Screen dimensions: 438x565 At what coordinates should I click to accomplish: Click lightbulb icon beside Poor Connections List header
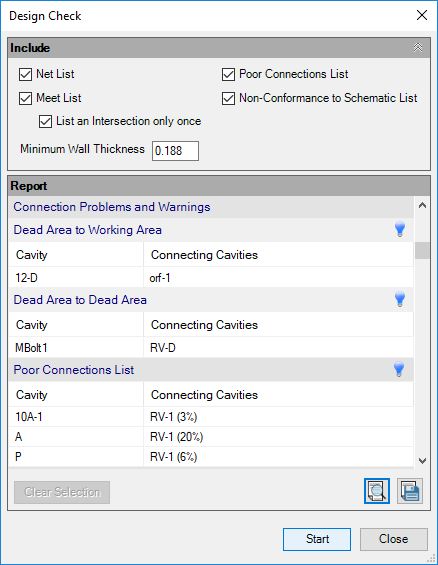click(399, 369)
